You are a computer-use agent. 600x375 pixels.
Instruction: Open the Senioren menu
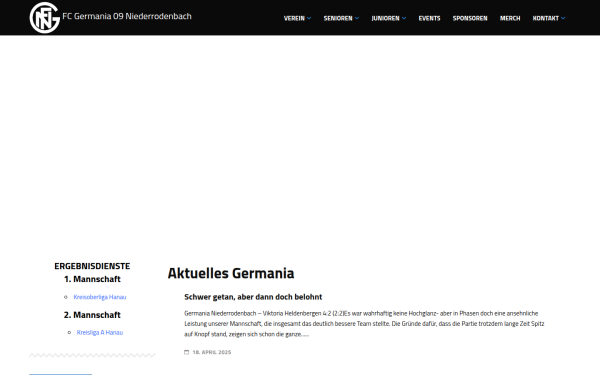pyautogui.click(x=338, y=18)
